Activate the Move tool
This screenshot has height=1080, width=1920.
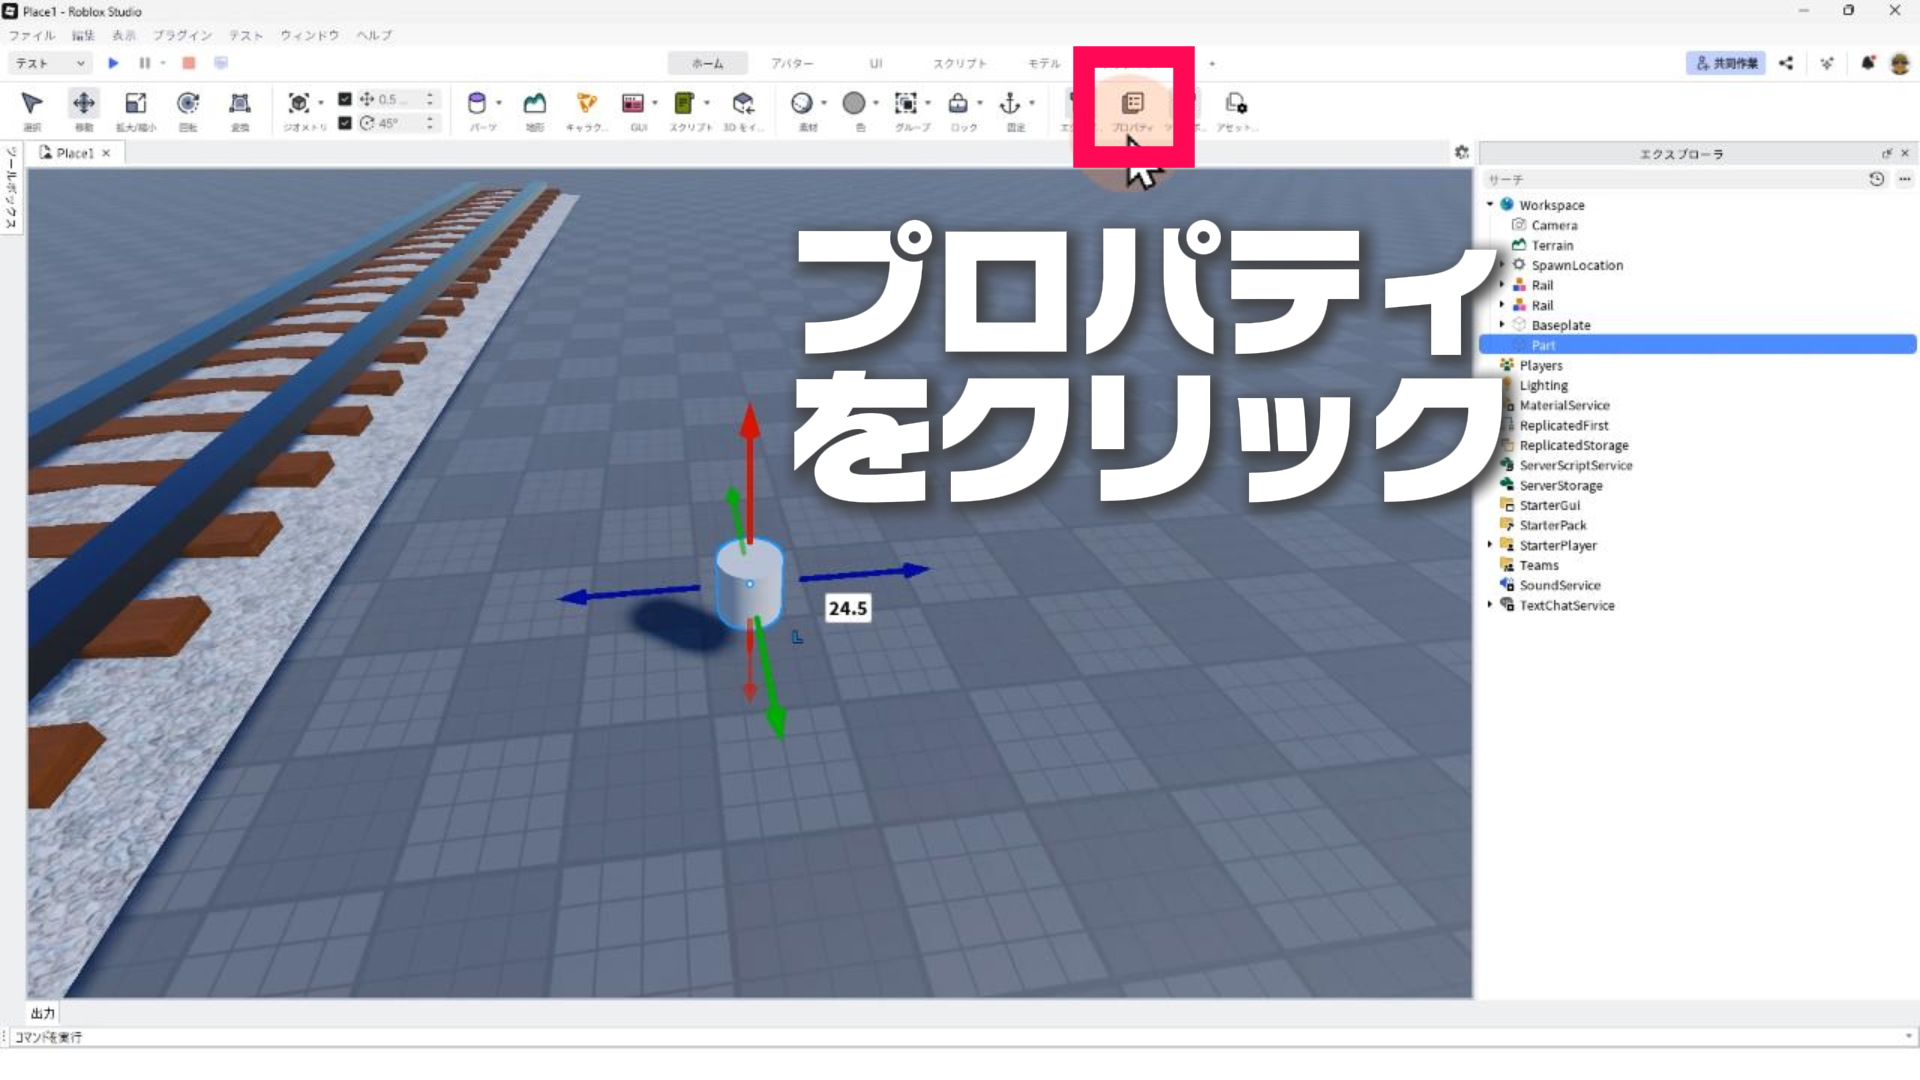click(x=84, y=104)
